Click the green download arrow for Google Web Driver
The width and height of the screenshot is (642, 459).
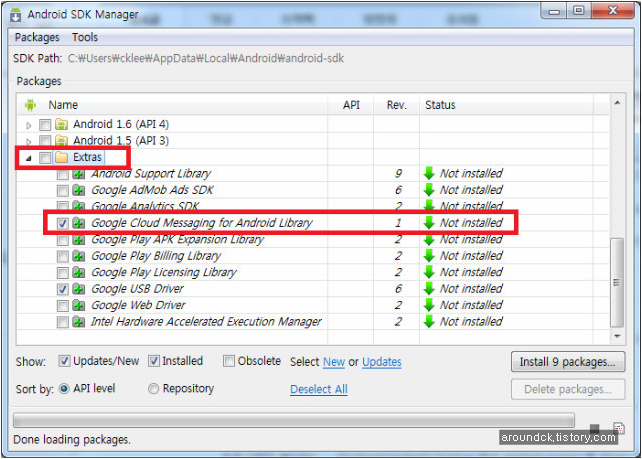click(x=429, y=305)
